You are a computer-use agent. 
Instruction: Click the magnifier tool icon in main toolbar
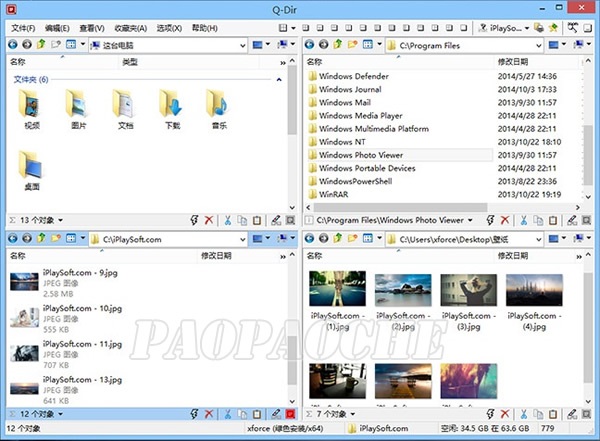[x=572, y=28]
